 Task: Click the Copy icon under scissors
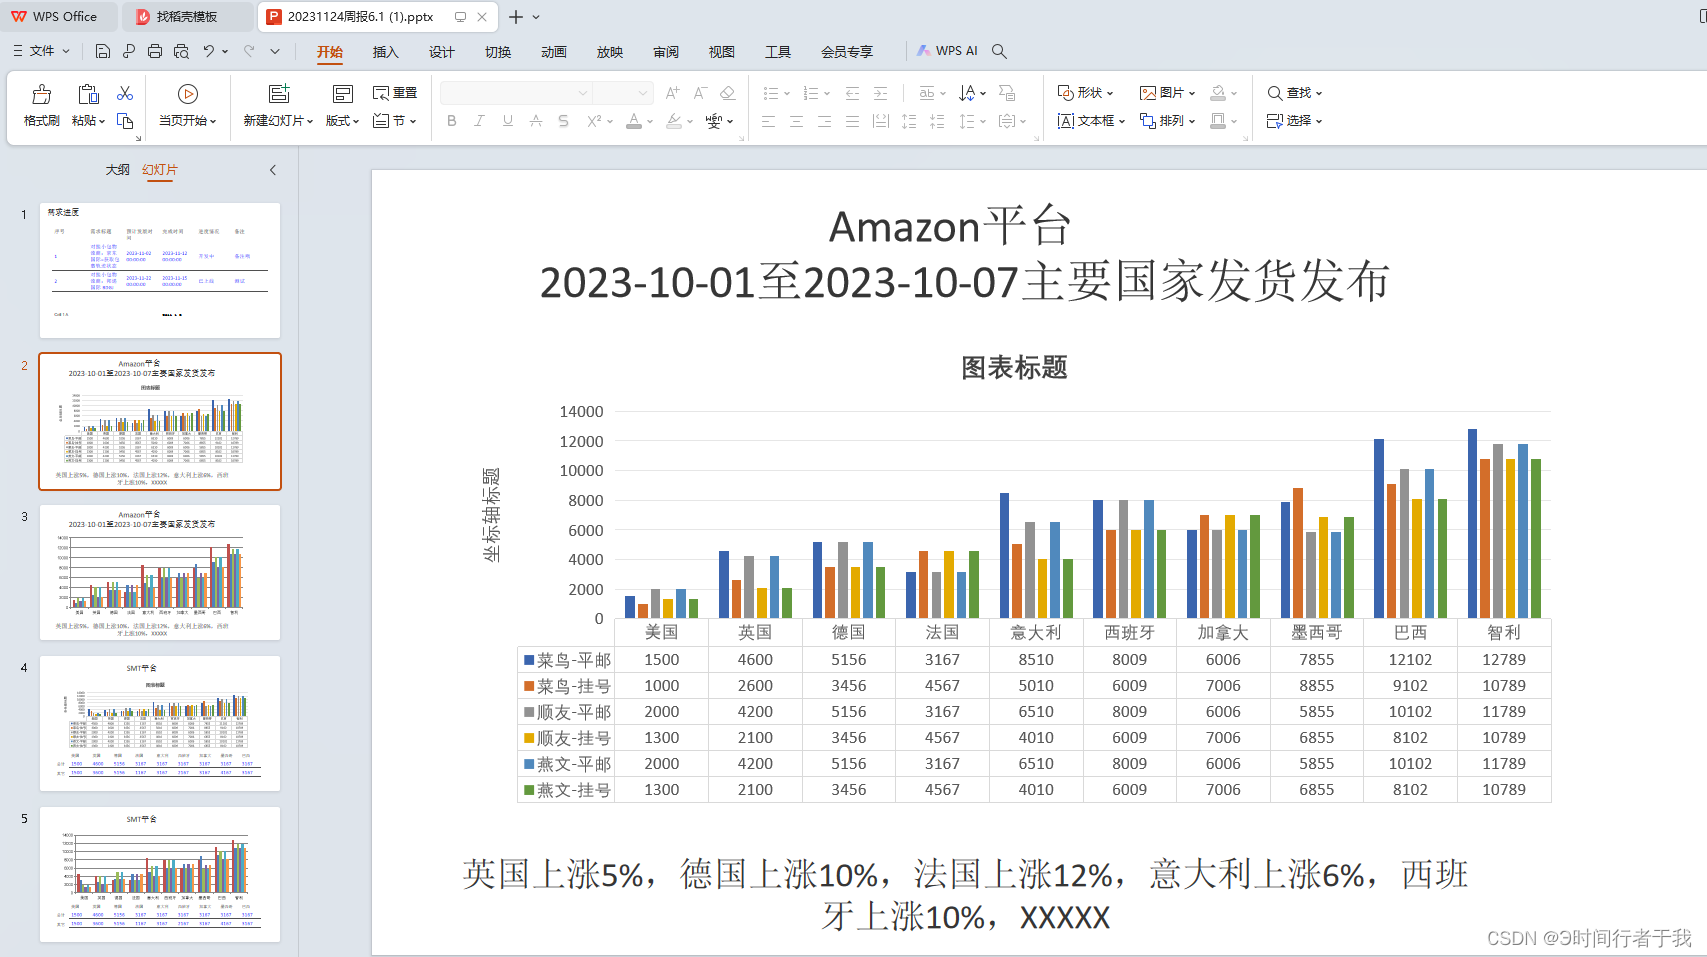pyautogui.click(x=125, y=121)
